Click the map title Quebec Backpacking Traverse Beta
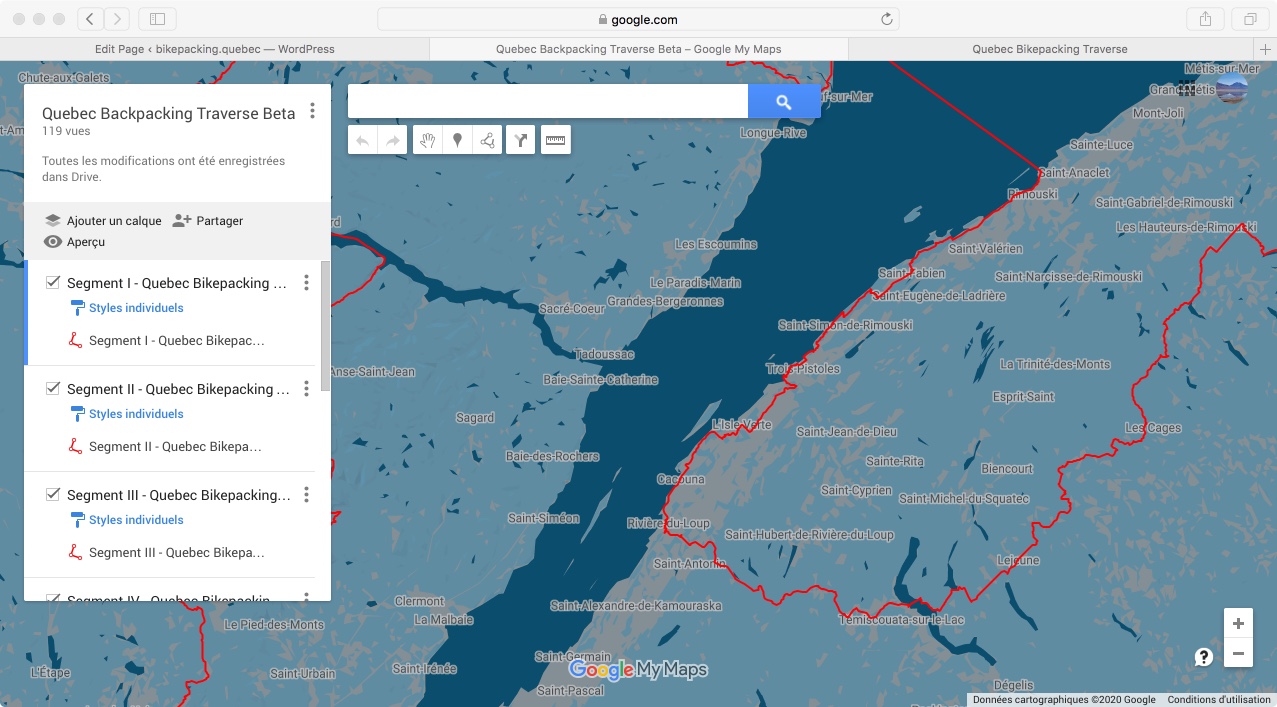 [x=169, y=113]
